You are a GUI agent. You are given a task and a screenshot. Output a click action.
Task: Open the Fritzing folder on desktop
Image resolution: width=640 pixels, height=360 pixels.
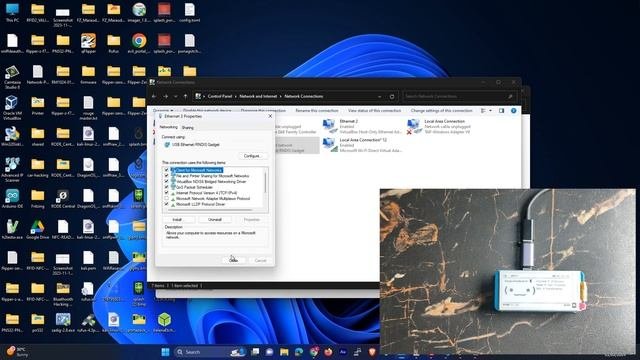point(38,199)
